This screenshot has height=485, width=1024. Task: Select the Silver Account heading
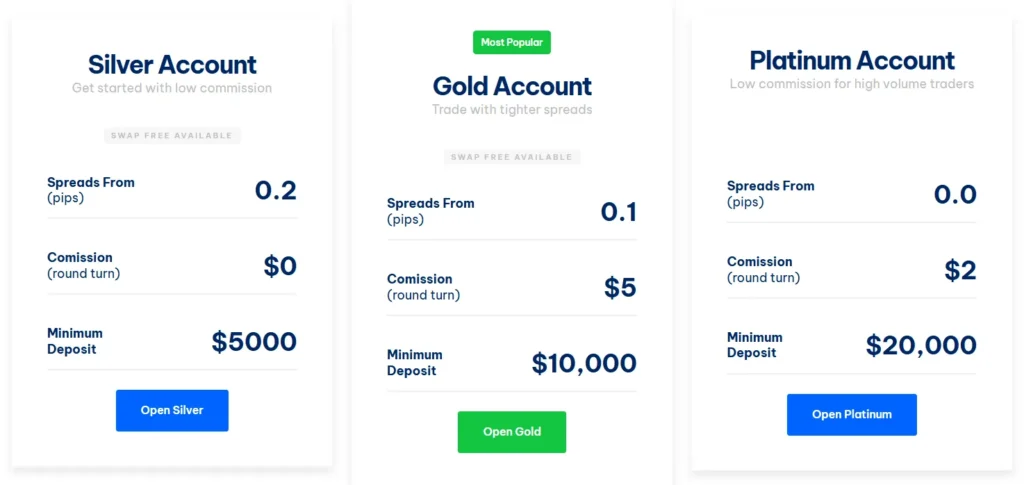pyautogui.click(x=172, y=65)
